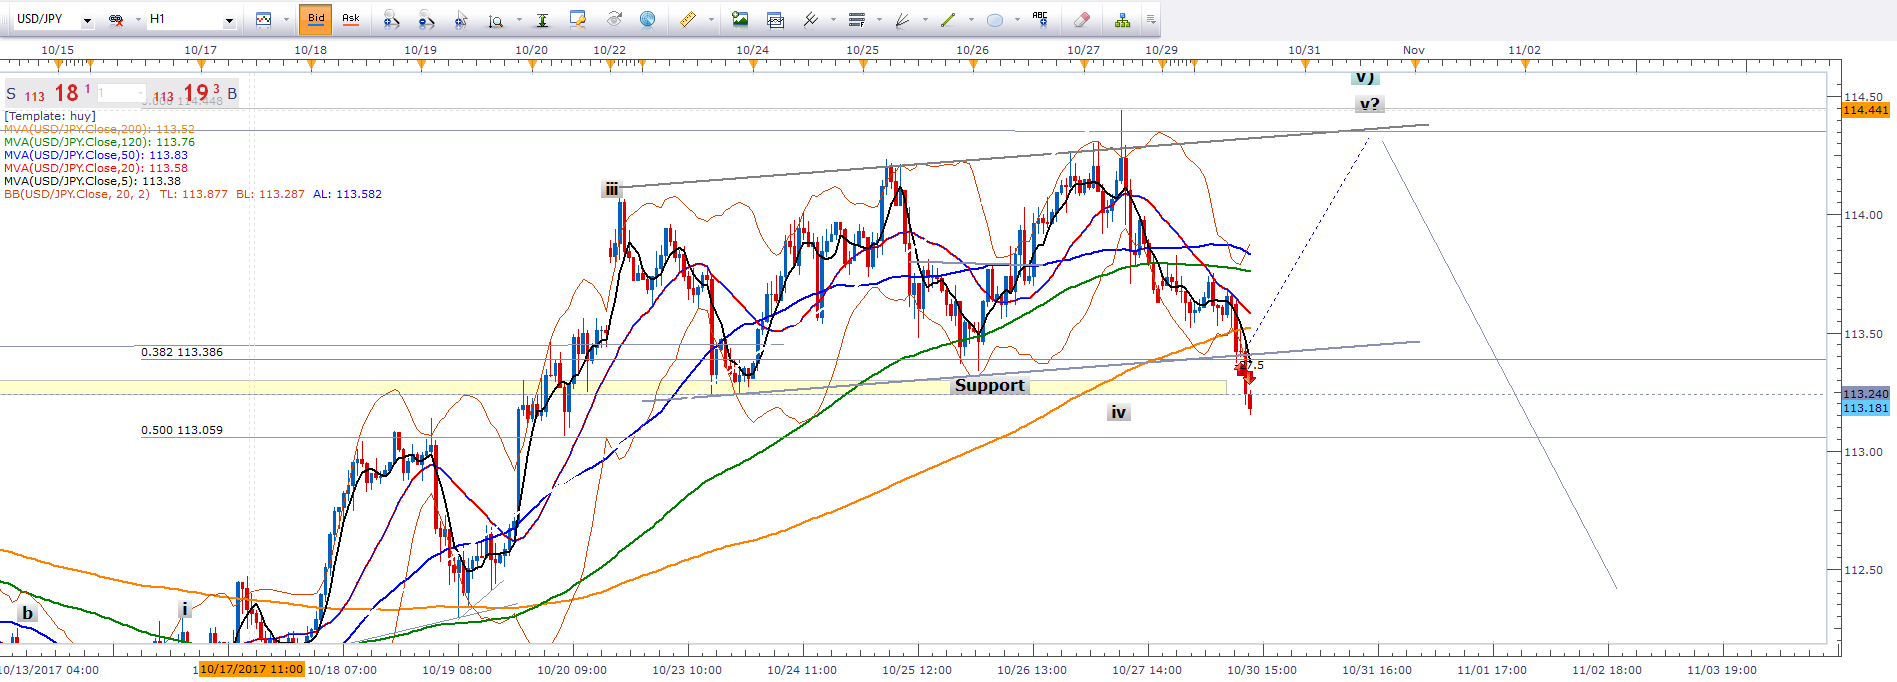
Task: Expand the chart type dropdown arrow
Action: pos(286,19)
